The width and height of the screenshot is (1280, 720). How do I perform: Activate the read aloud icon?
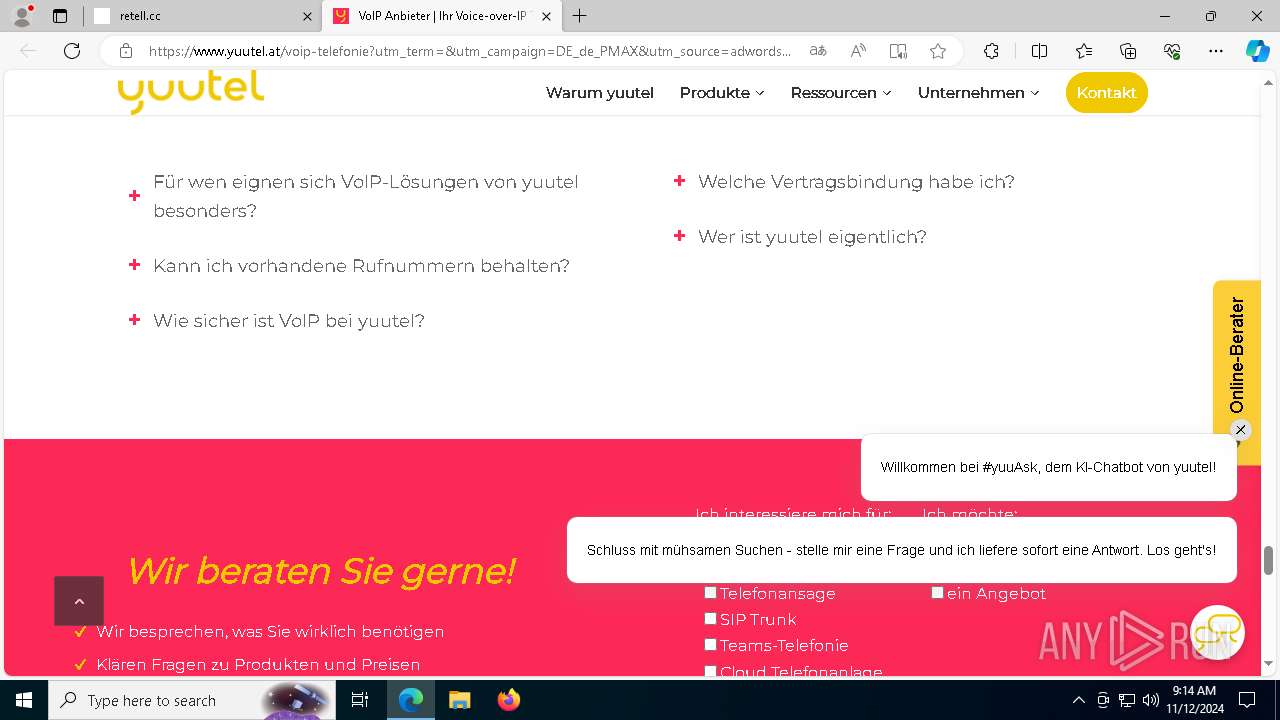(858, 51)
